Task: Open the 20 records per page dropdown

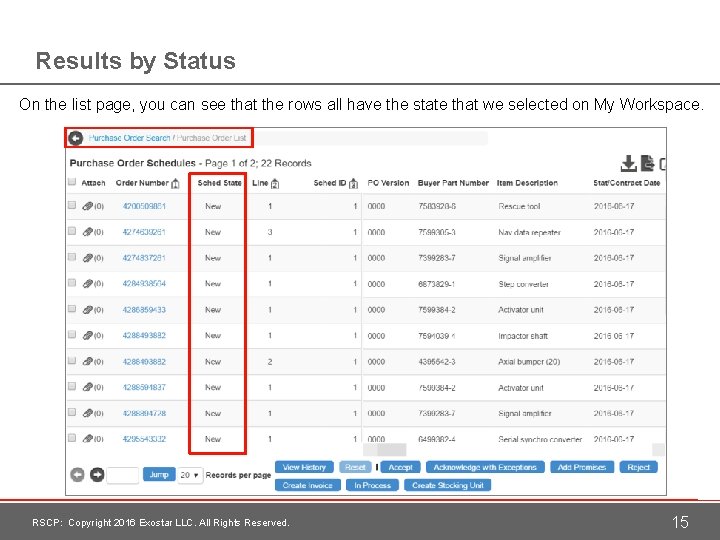Action: pyautogui.click(x=190, y=475)
